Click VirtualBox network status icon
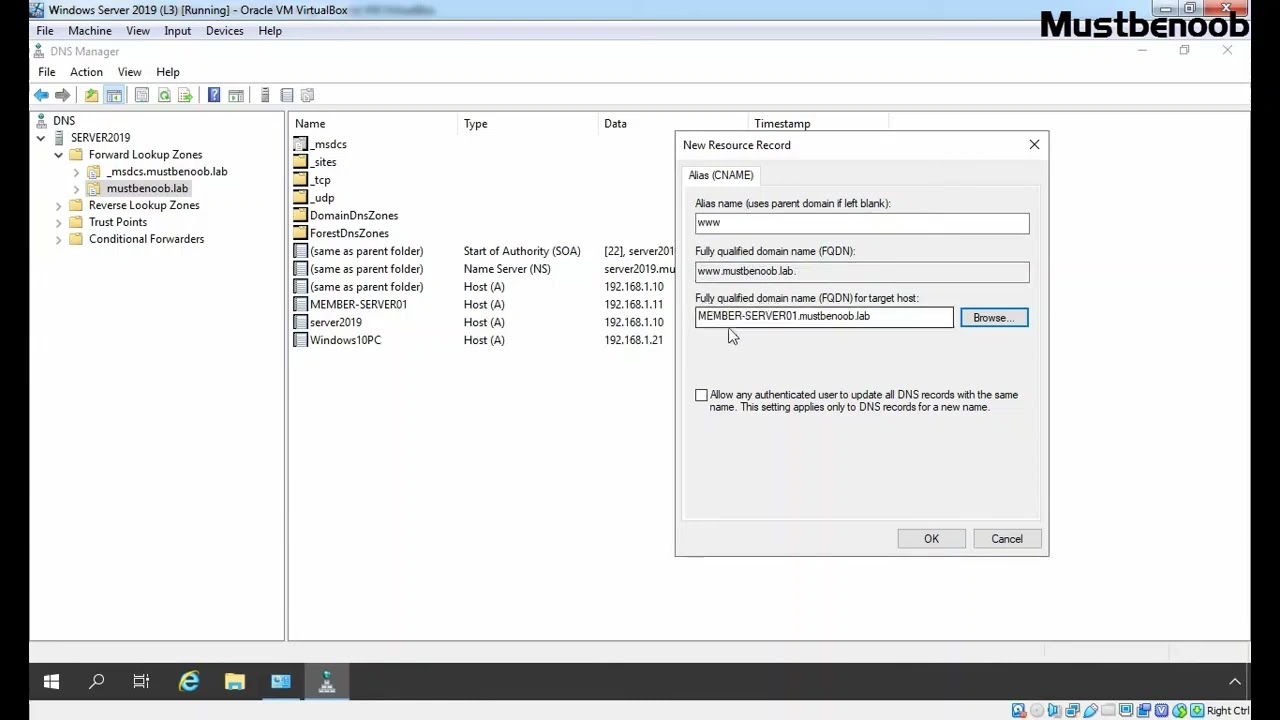This screenshot has width=1280, height=720. (1072, 711)
